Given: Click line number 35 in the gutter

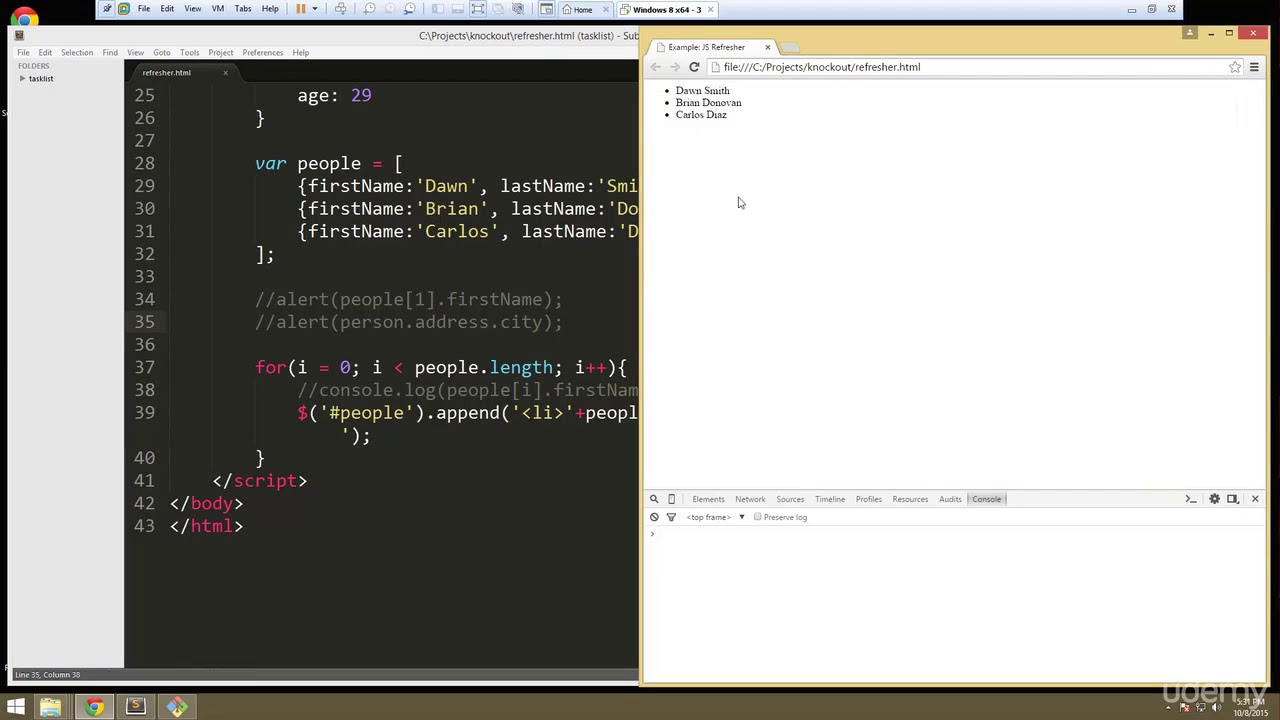Looking at the screenshot, I should point(144,322).
